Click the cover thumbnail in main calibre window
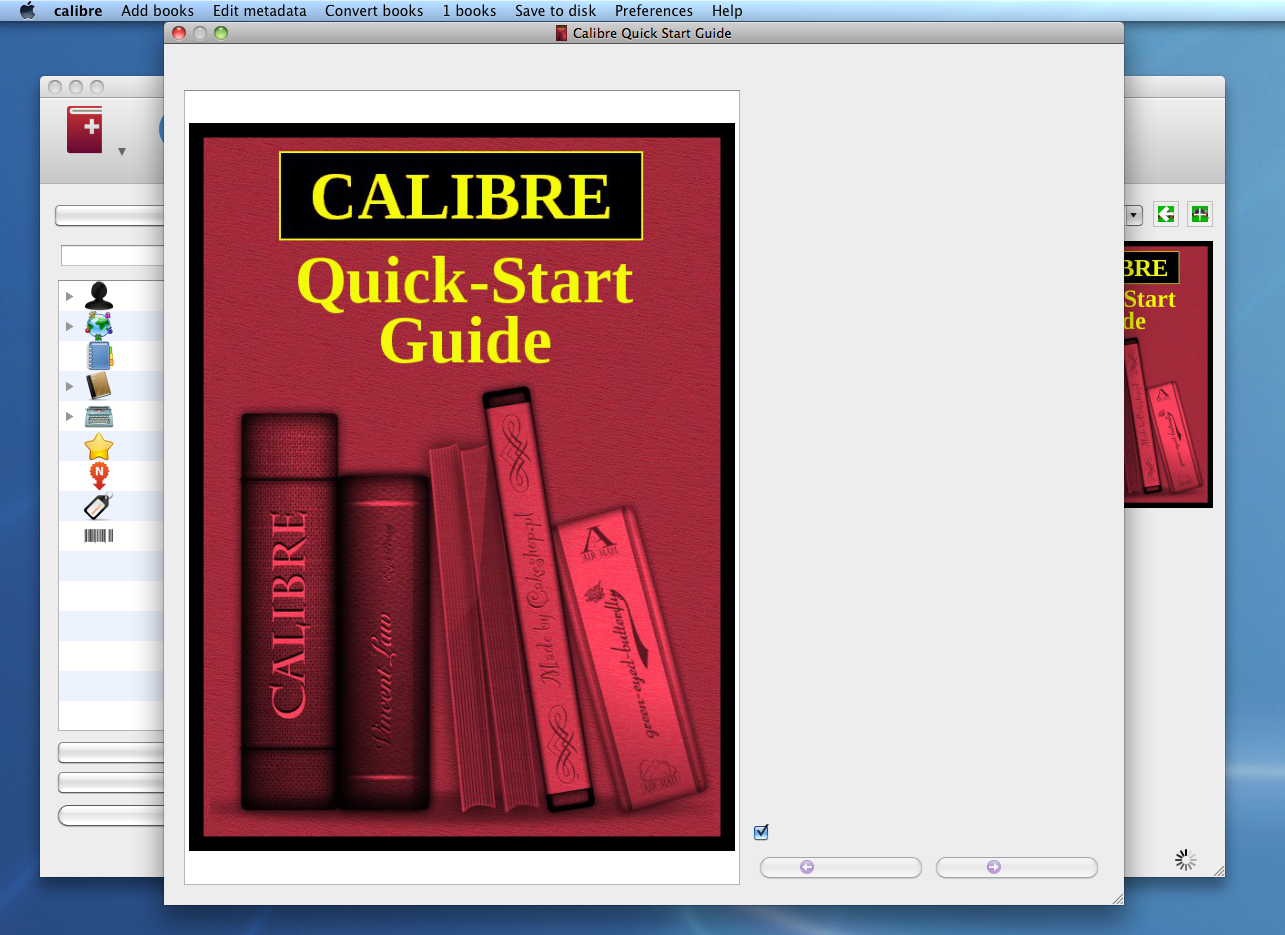This screenshot has width=1285, height=935. click(1168, 374)
